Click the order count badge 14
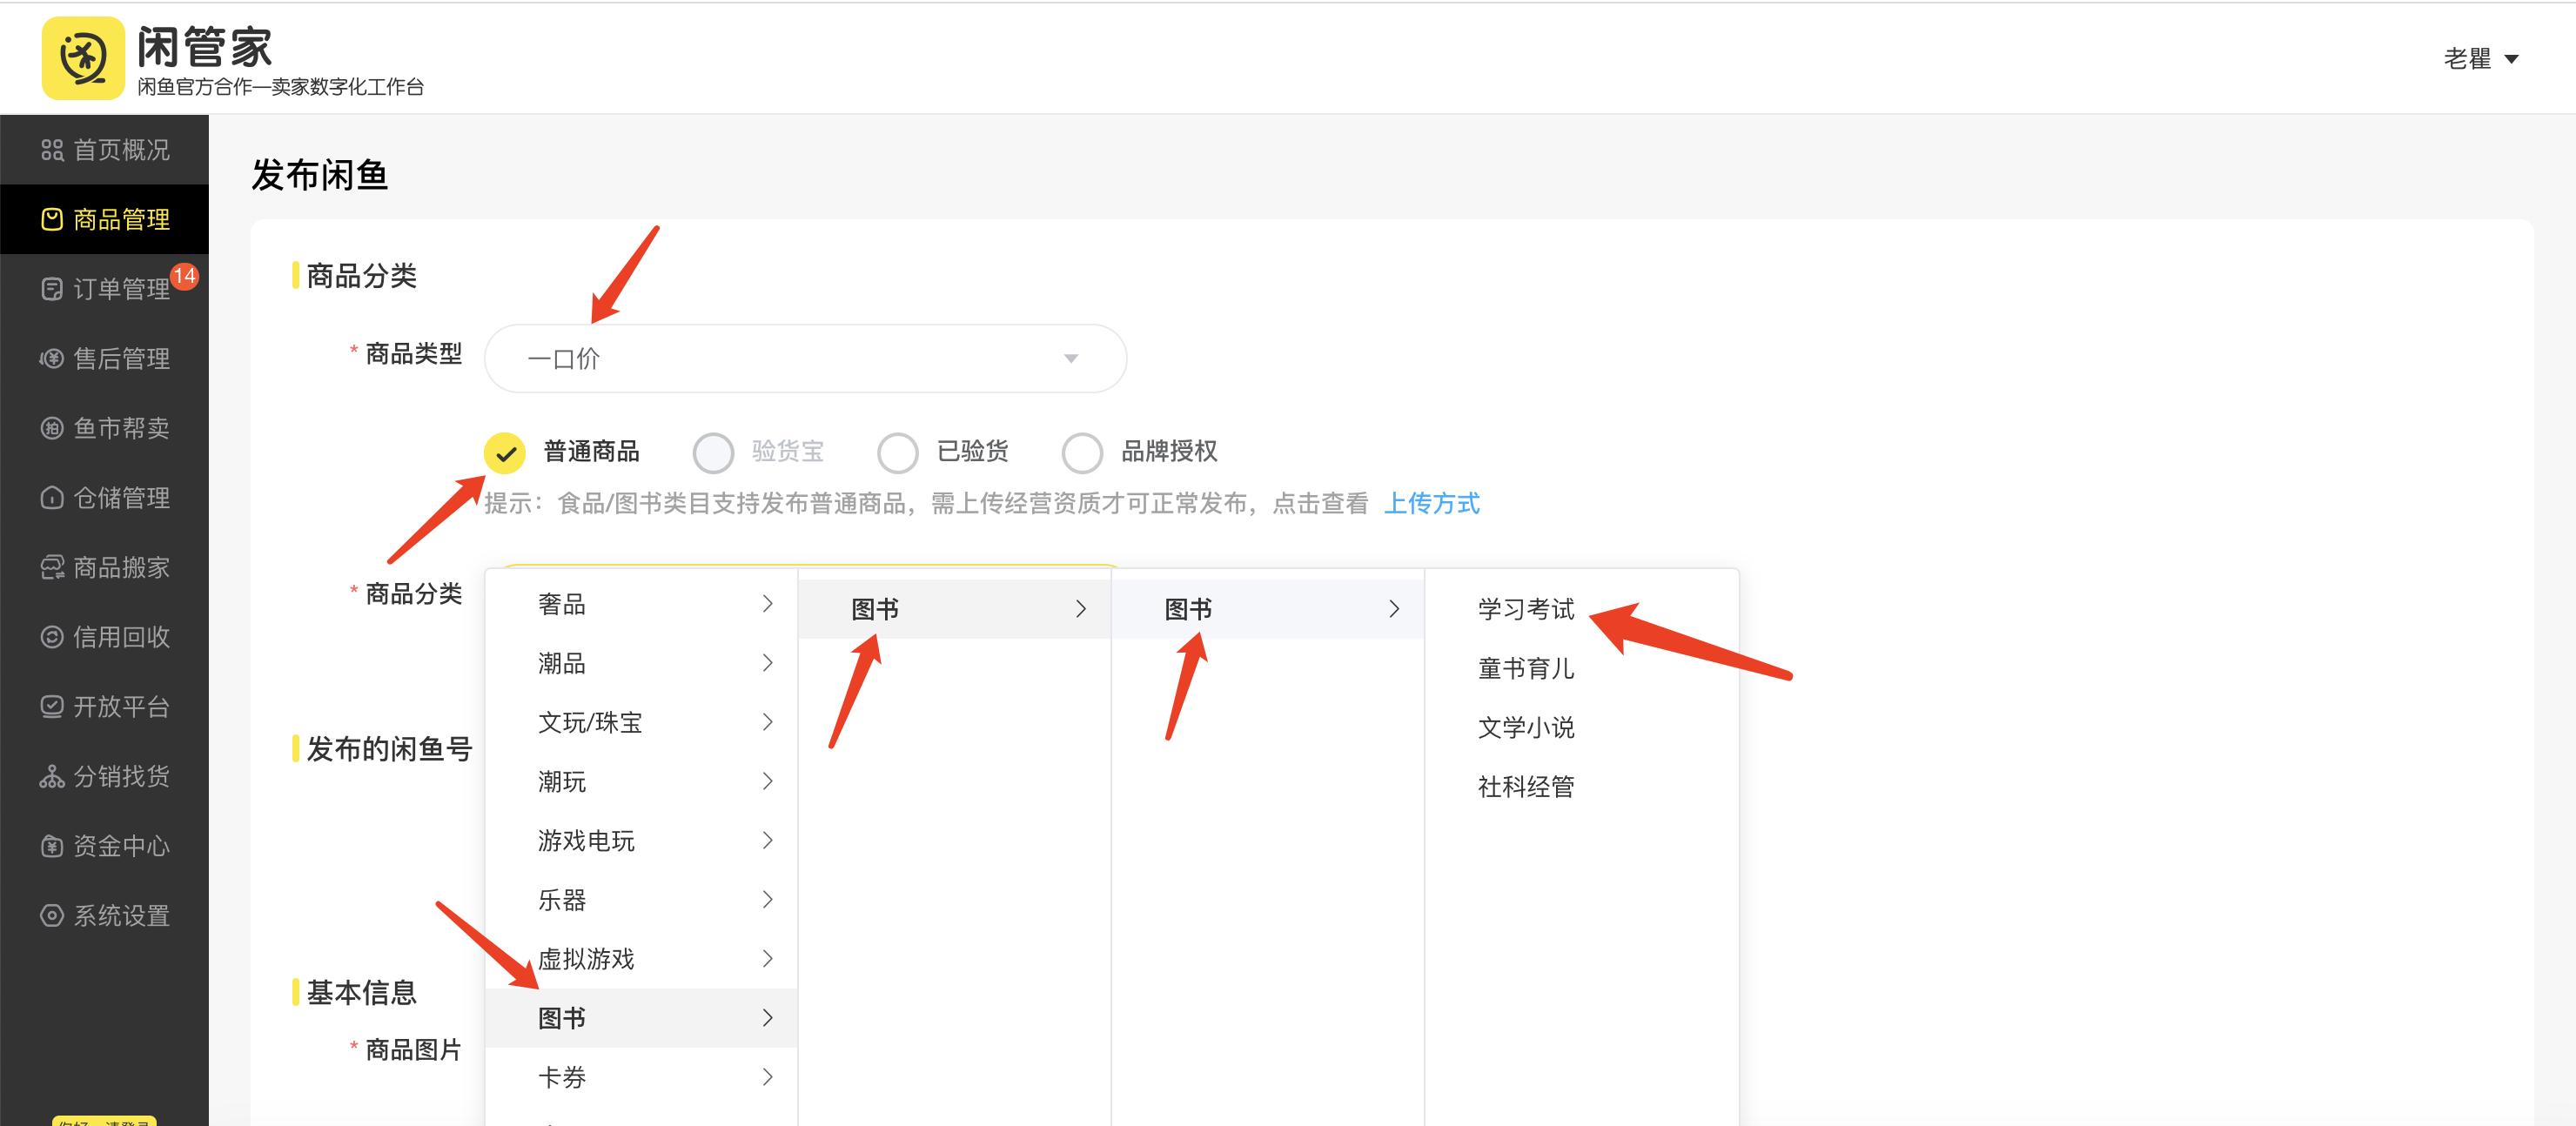Image resolution: width=2576 pixels, height=1126 pixels. (x=184, y=276)
